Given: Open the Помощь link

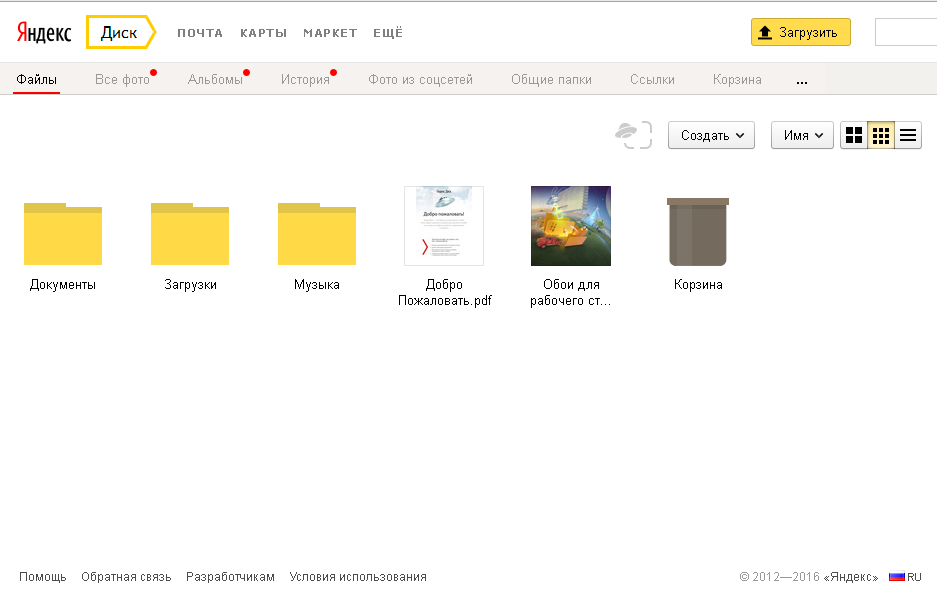Looking at the screenshot, I should point(43,576).
